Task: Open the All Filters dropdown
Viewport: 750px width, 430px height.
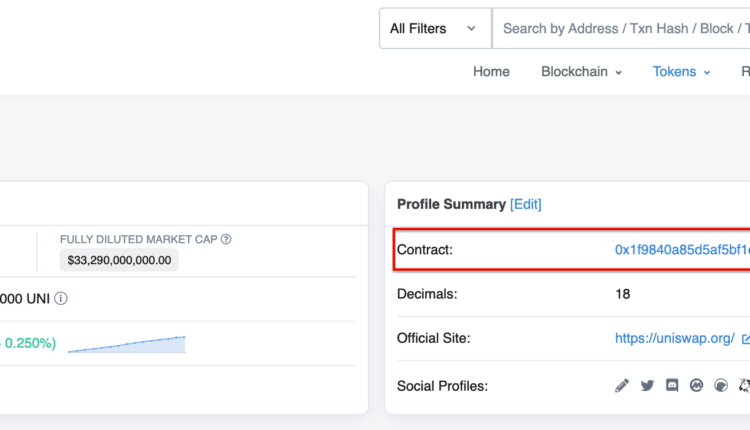Action: tap(434, 28)
